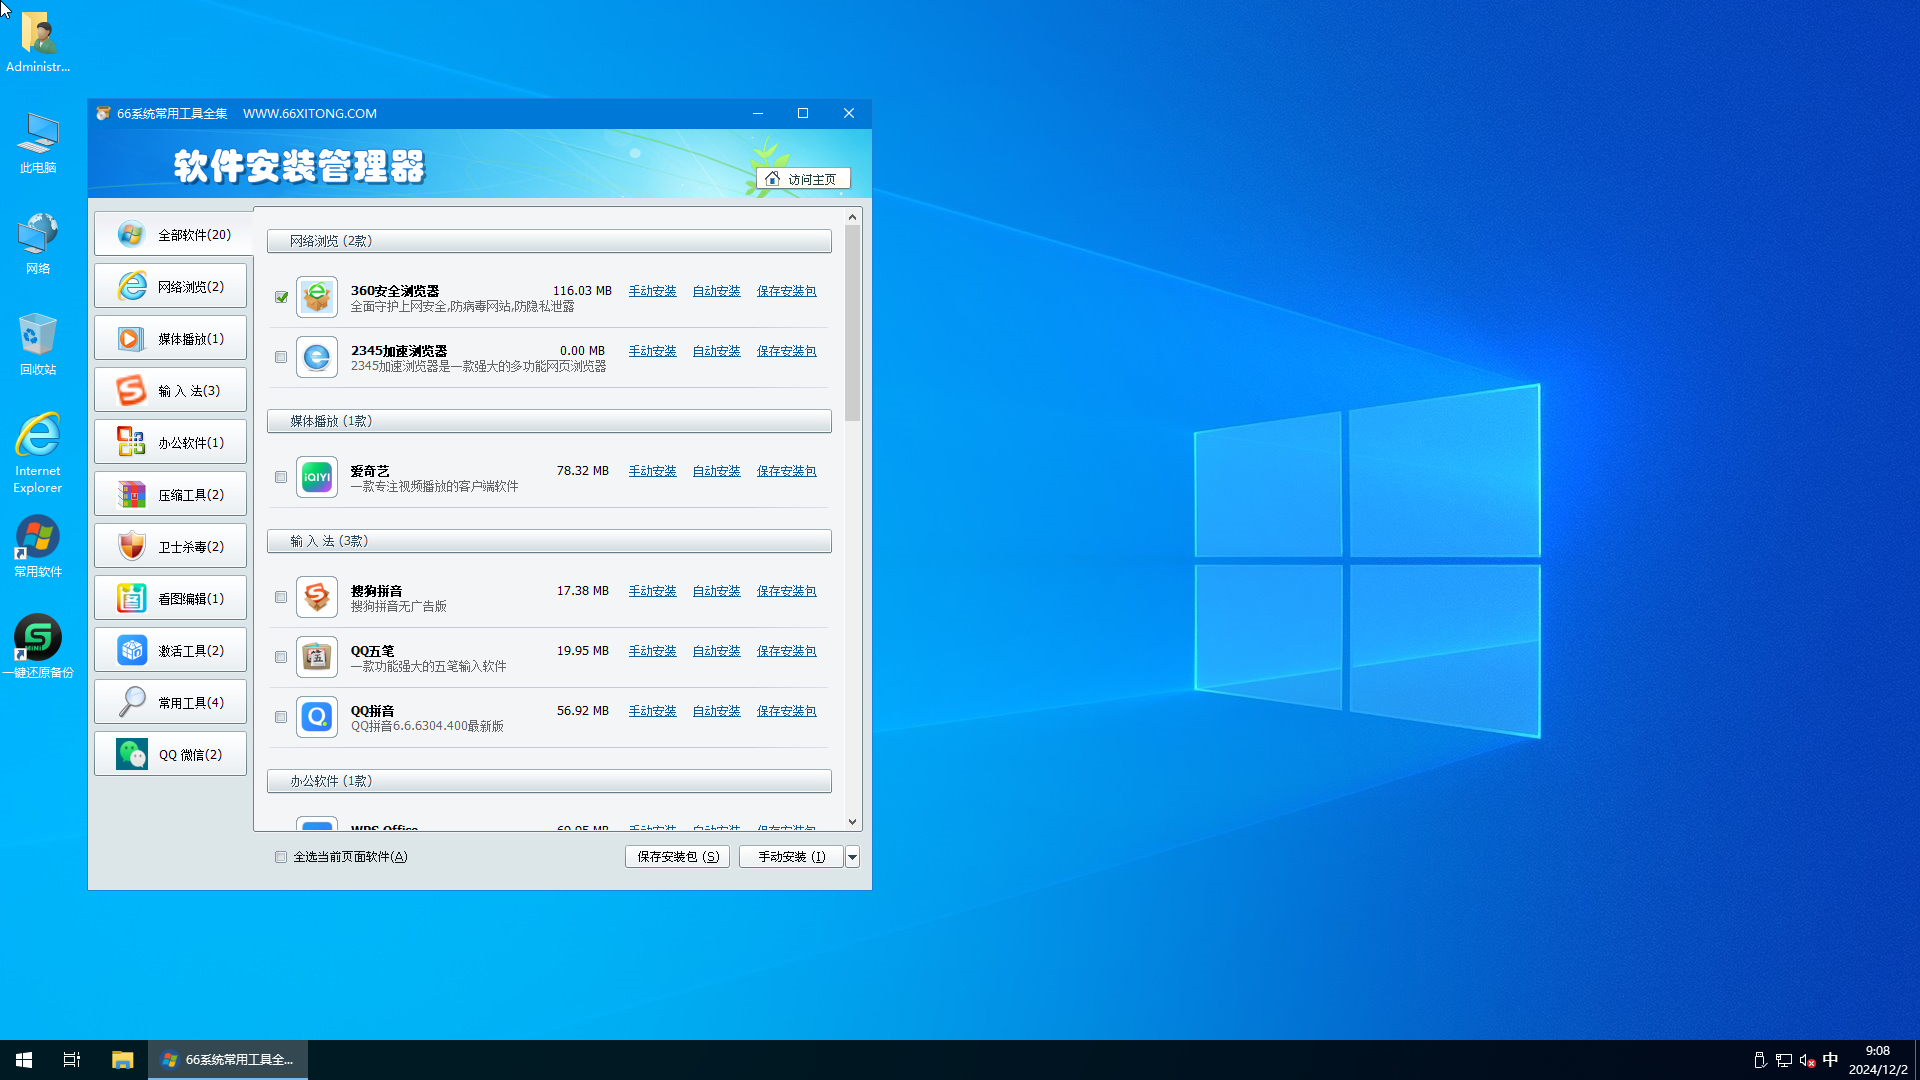The height and width of the screenshot is (1080, 1920).
Task: Click 保存安装包 link for 爱奇艺
Action: [x=786, y=471]
